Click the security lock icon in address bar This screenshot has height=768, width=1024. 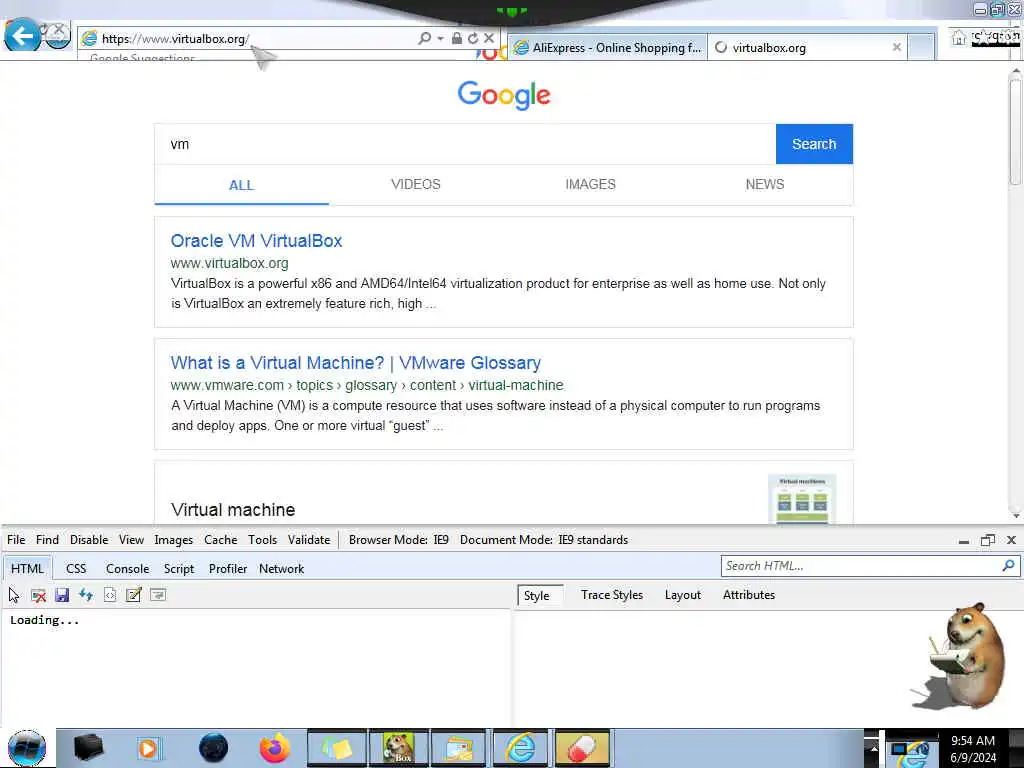click(x=457, y=38)
